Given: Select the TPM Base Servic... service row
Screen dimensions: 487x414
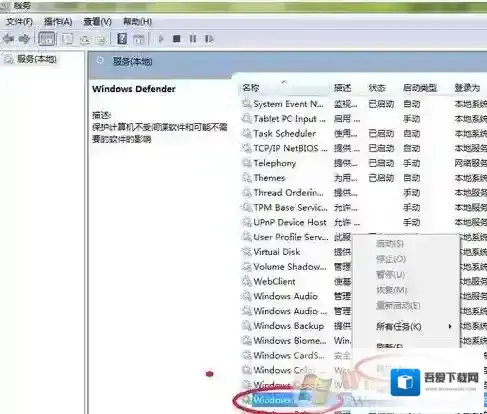Looking at the screenshot, I should click(364, 207).
